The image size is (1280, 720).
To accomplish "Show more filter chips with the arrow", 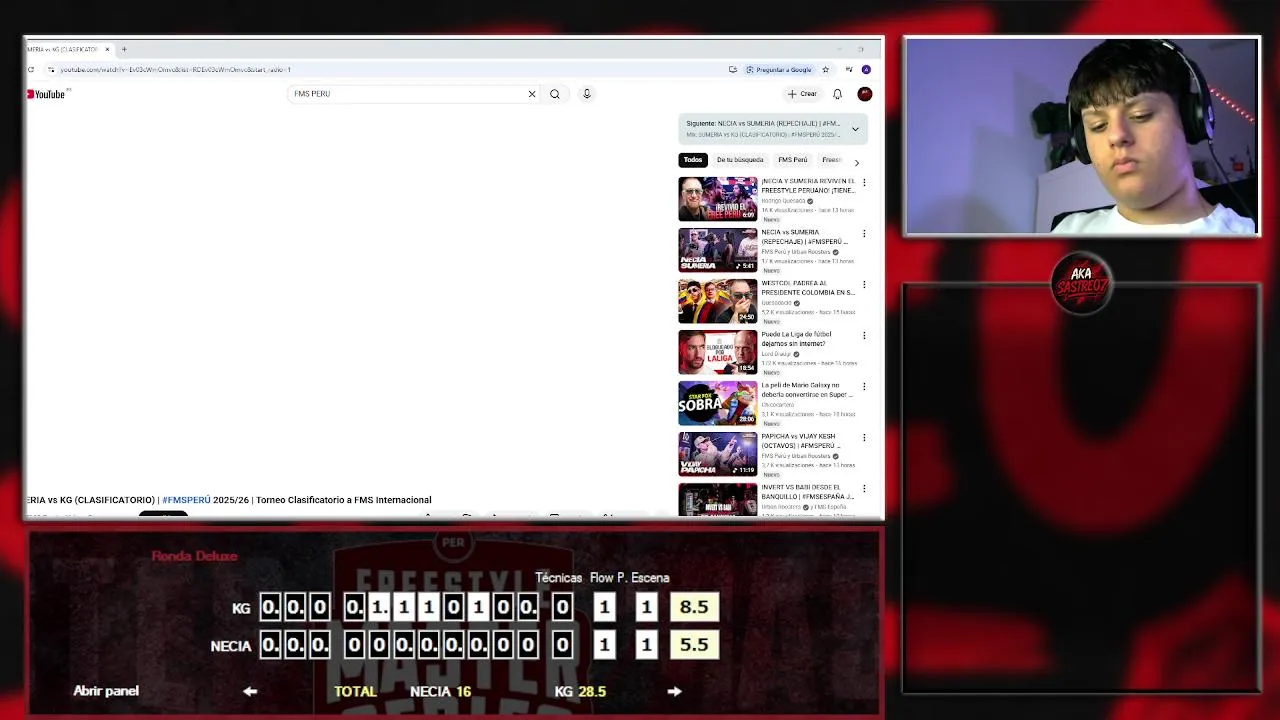I will (856, 162).
